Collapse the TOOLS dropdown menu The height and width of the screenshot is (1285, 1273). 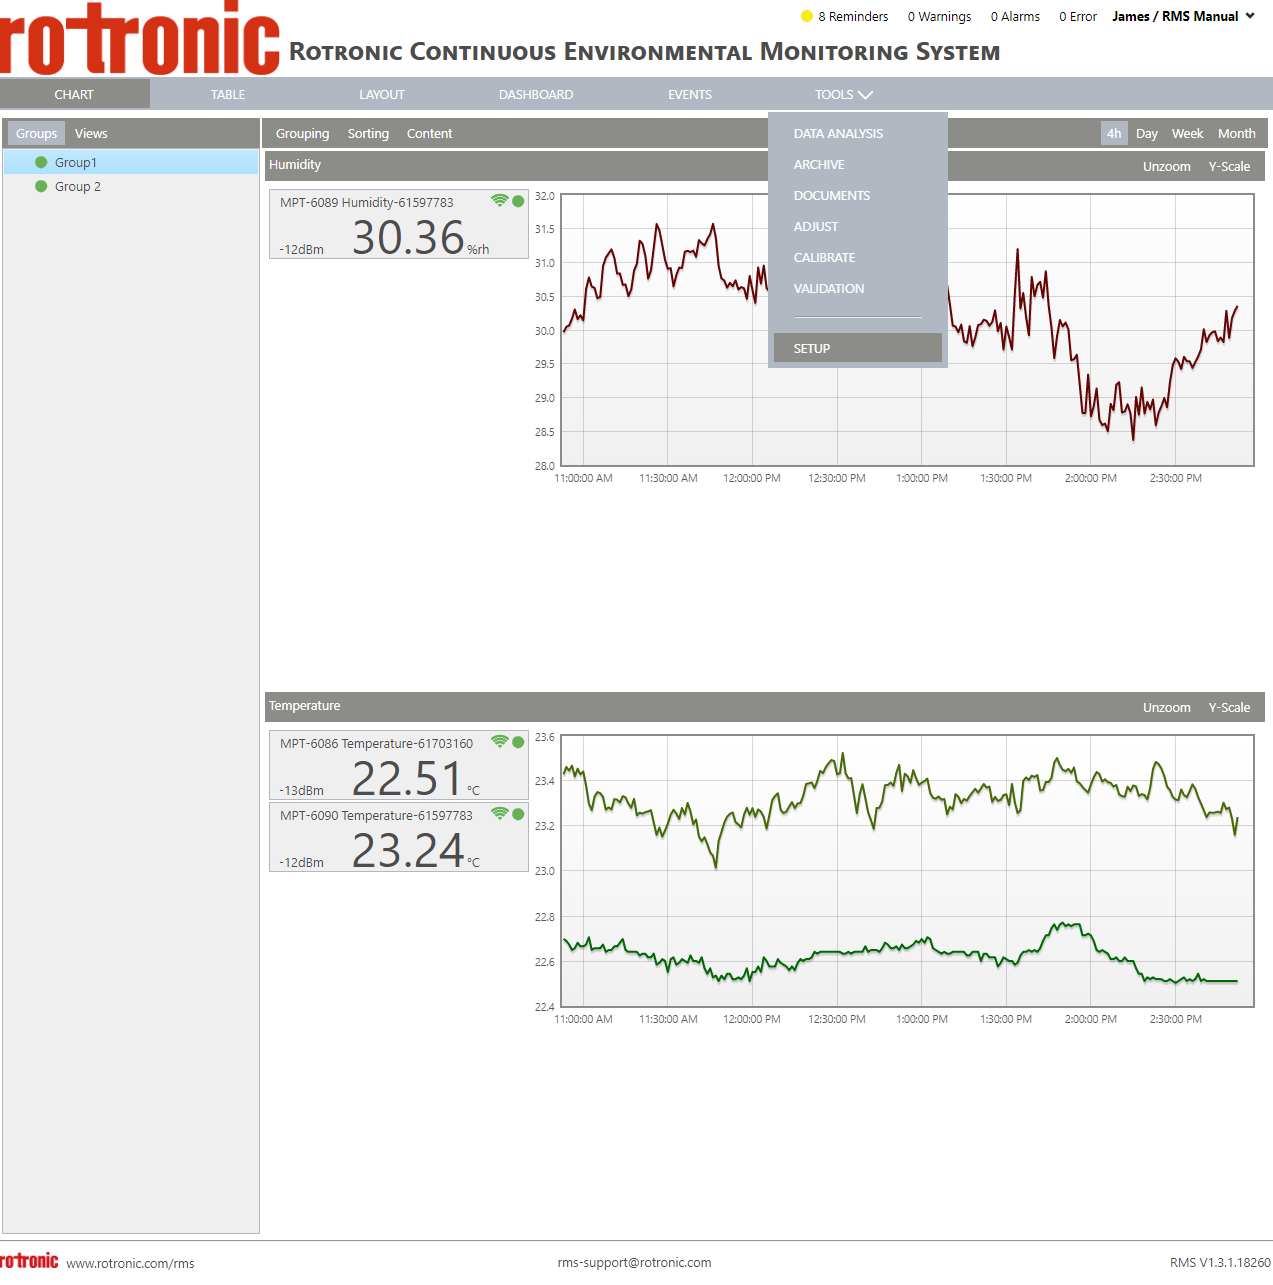843,94
